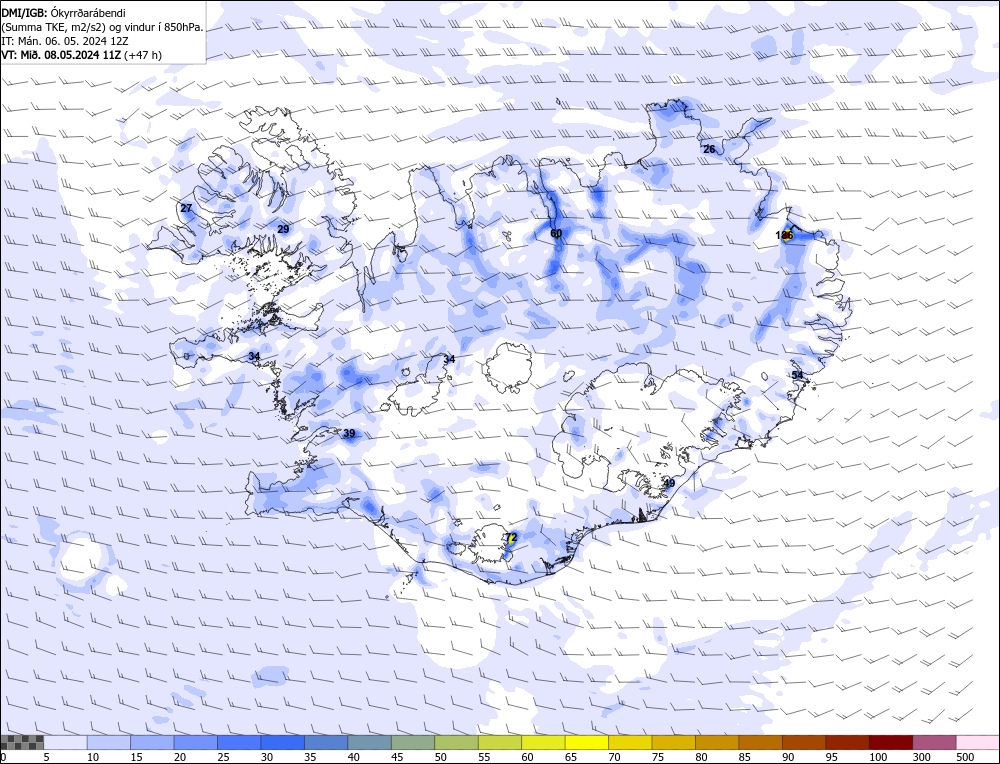Click the legend tick label 500
The width and height of the screenshot is (1000, 764).
pyautogui.click(x=964, y=757)
